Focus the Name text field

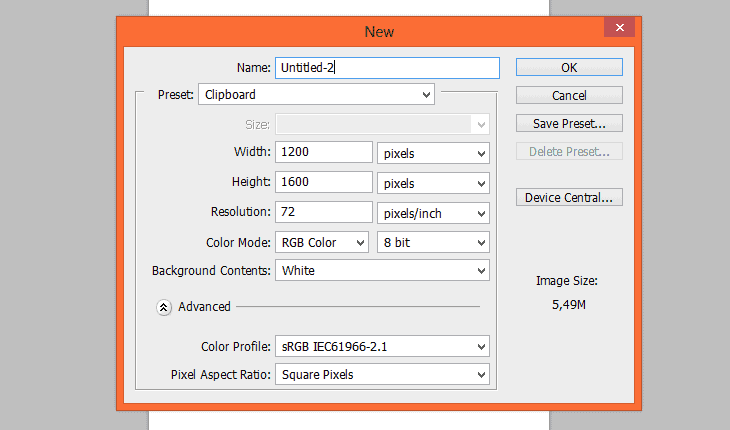(x=387, y=68)
